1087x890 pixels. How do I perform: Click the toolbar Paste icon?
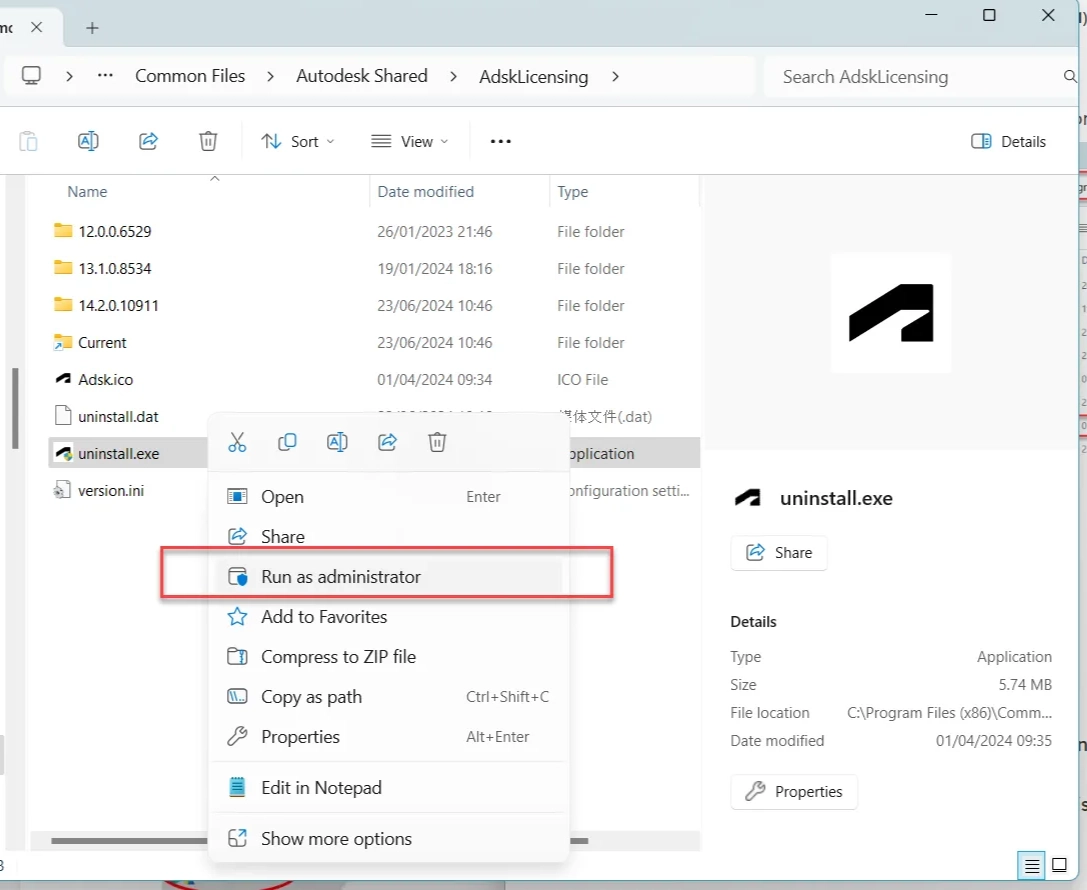click(28, 141)
